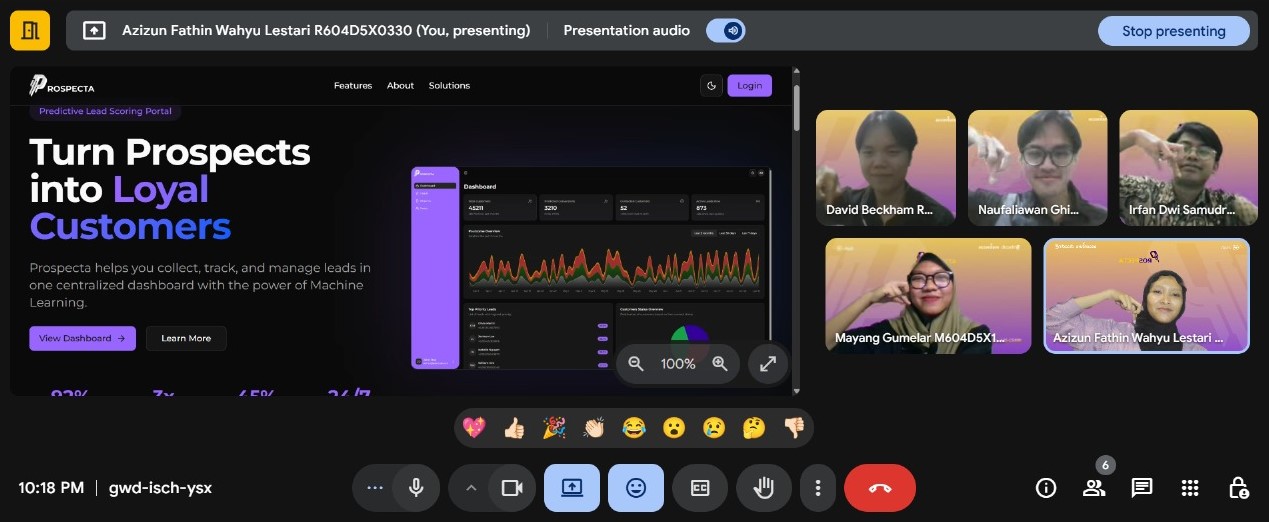
Task: Raise your hand
Action: point(764,488)
